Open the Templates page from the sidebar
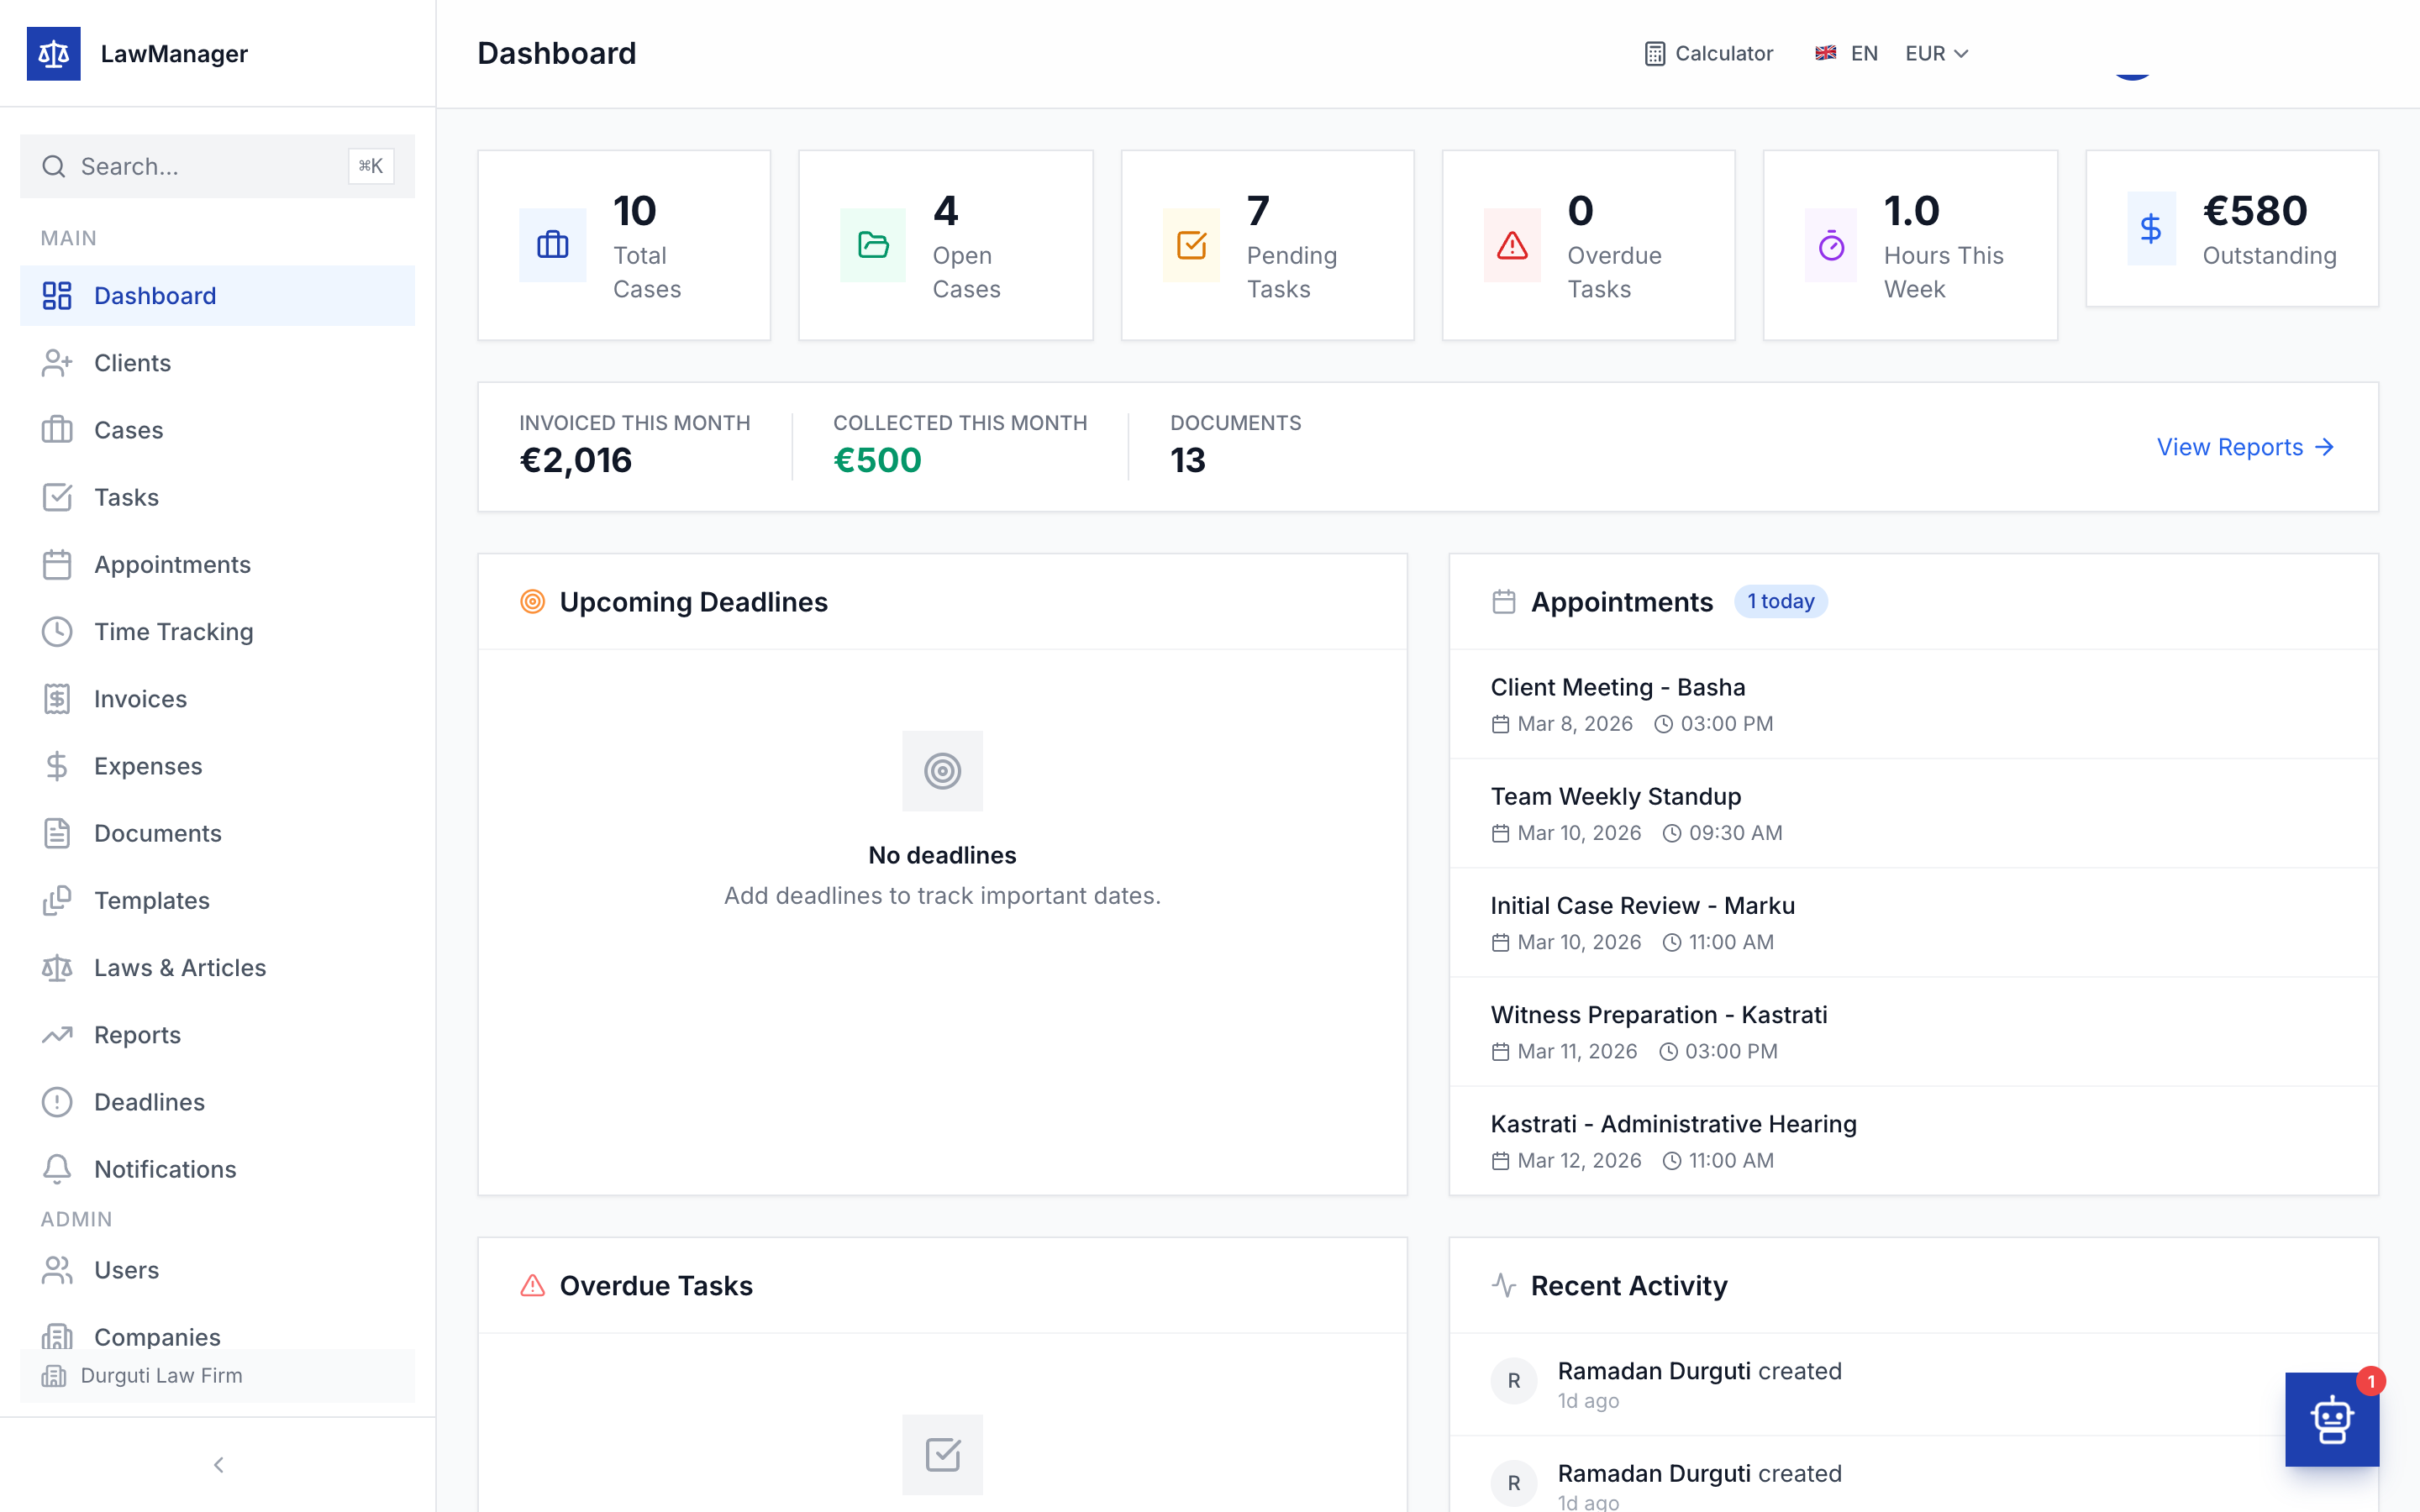 click(x=218, y=901)
